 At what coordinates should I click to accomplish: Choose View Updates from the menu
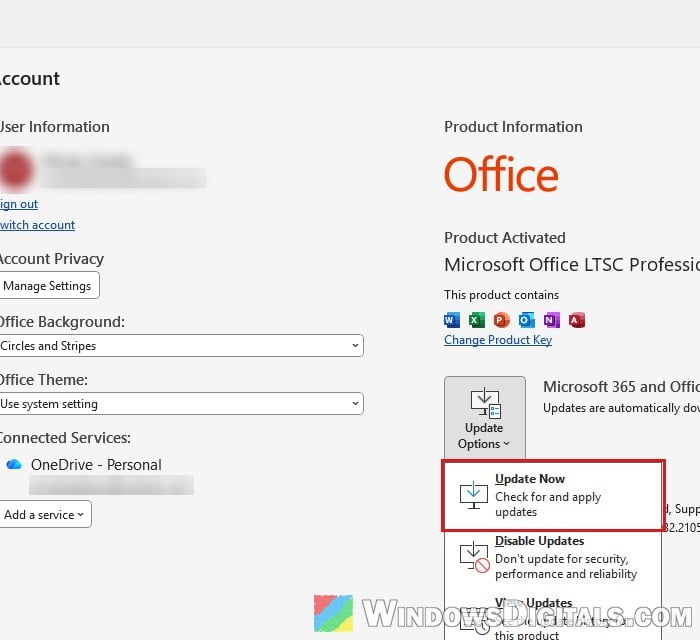tap(553, 618)
